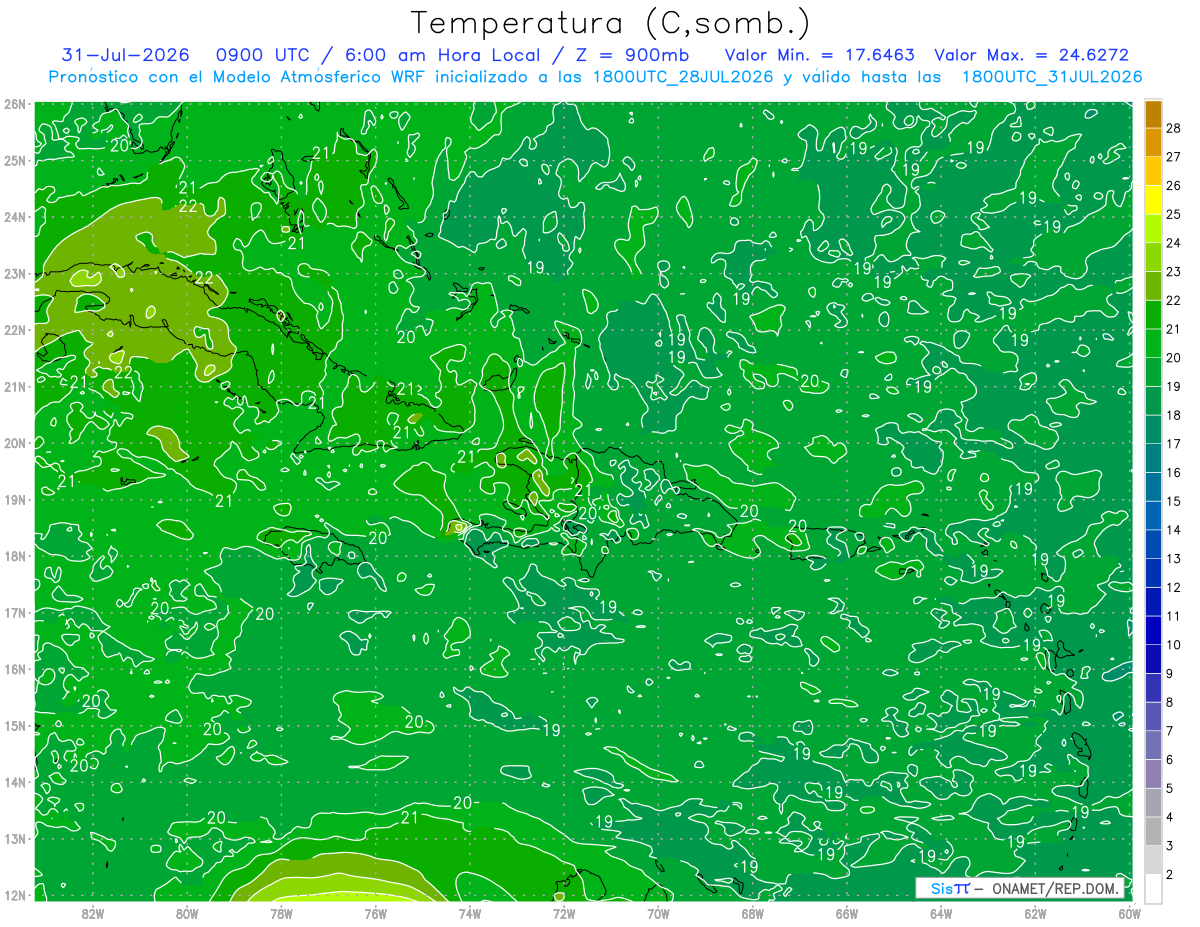
Task: Click the 76W longitude axis label
Action: (376, 913)
